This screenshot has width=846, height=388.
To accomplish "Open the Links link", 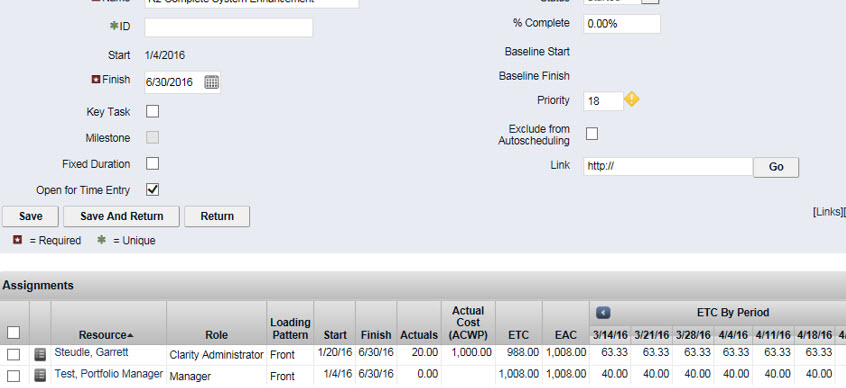I will (828, 212).
